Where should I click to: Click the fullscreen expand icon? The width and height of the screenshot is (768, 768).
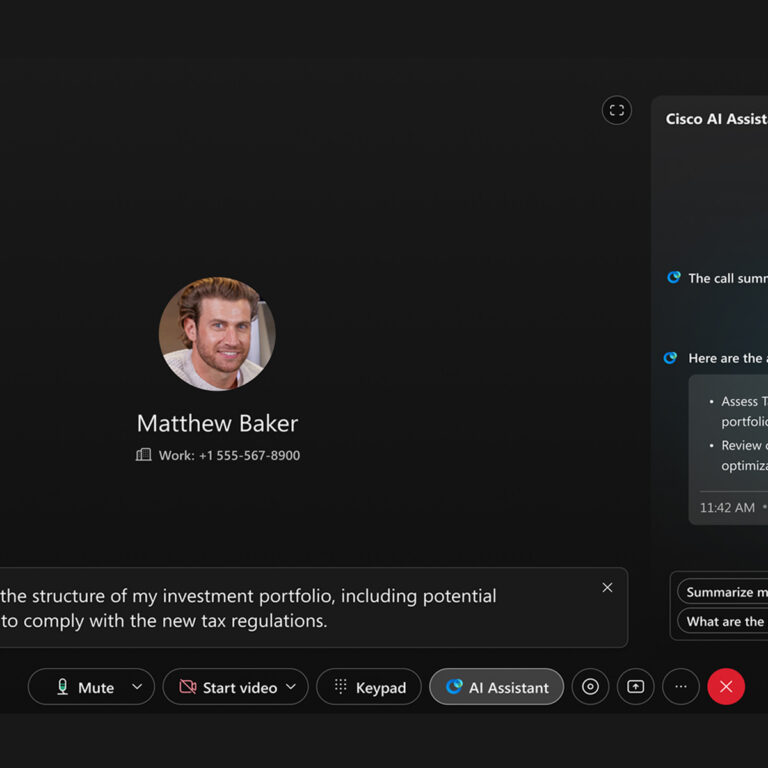617,110
